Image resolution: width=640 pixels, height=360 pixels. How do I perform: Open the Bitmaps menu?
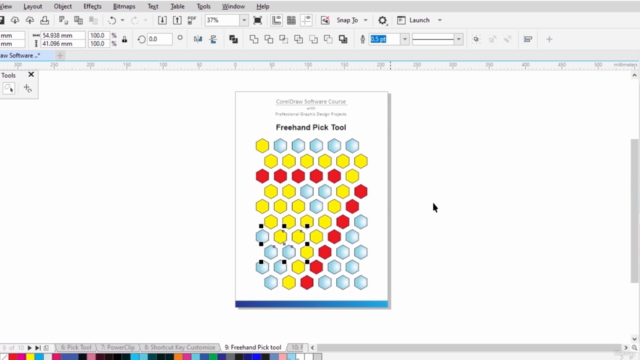124,7
